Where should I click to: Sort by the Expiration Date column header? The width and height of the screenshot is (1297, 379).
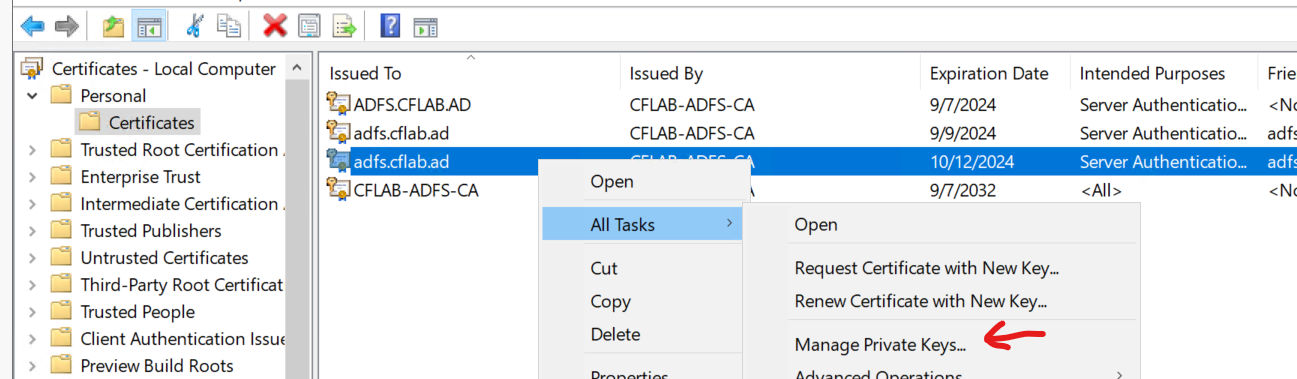(x=989, y=73)
